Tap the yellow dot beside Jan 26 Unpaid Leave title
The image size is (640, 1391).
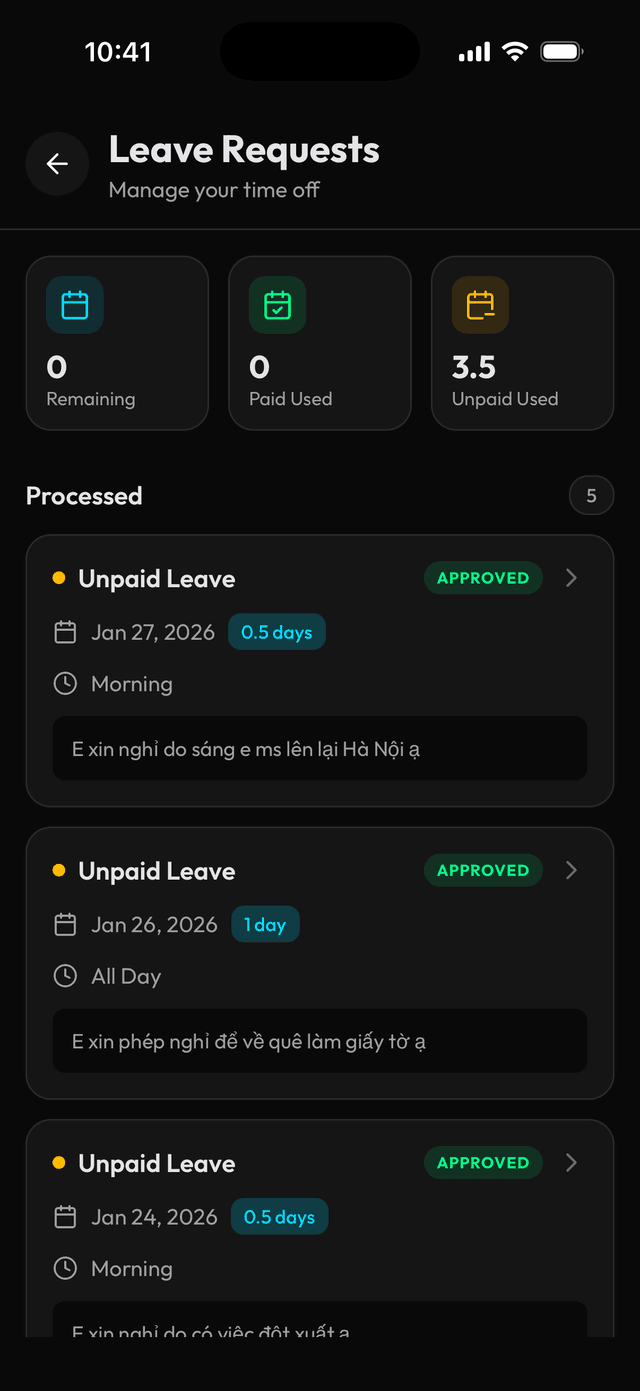(x=58, y=871)
